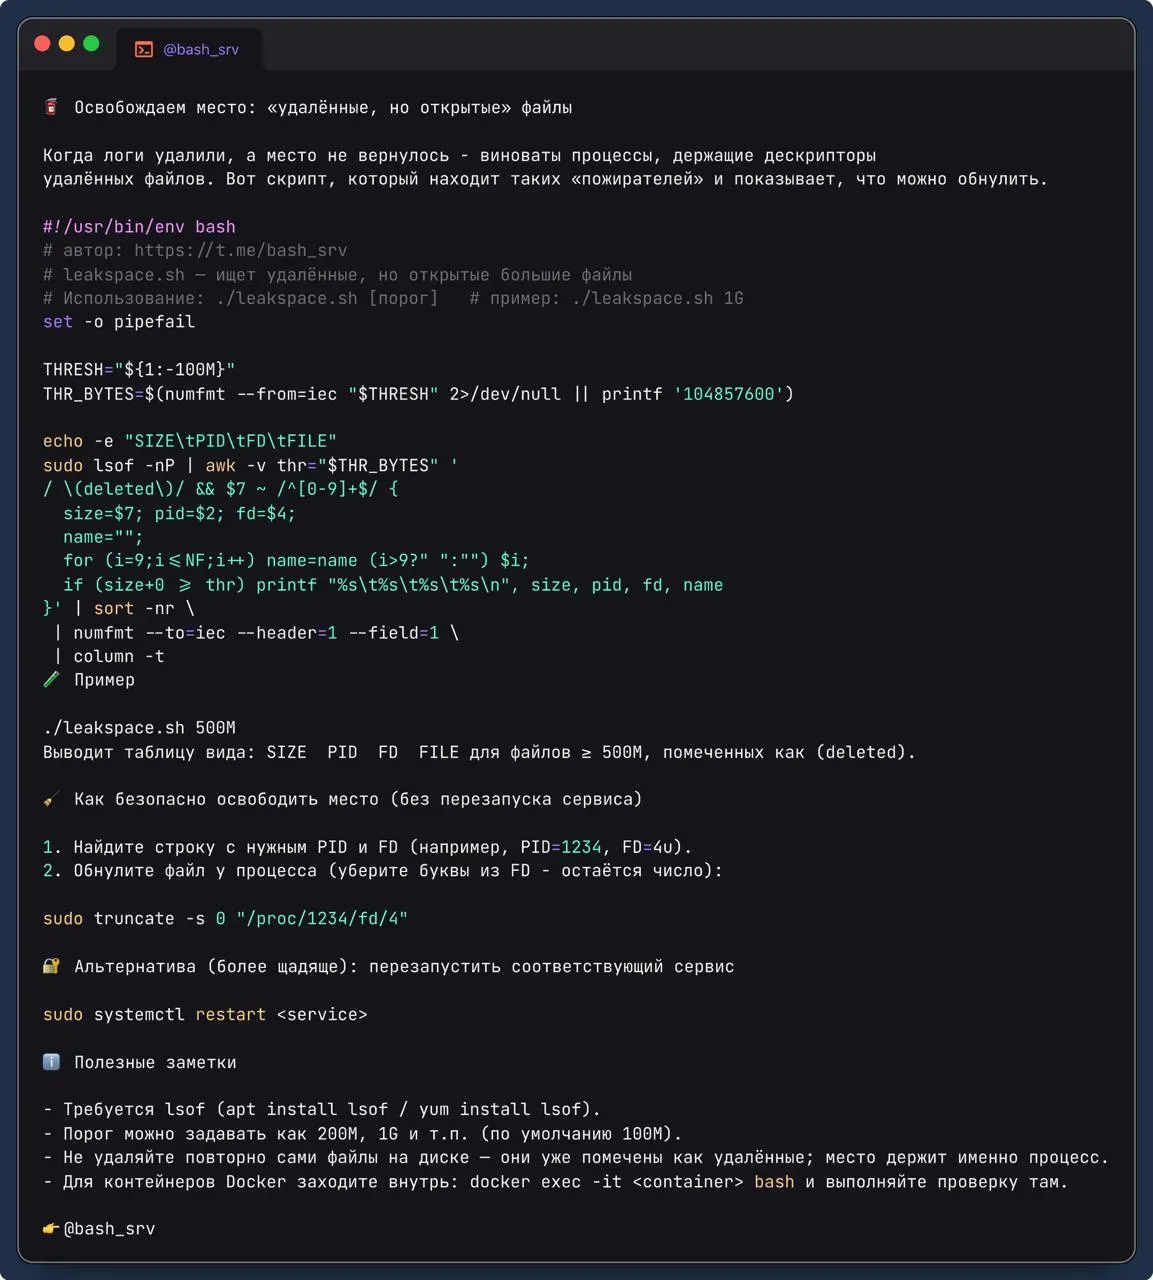The height and width of the screenshot is (1280, 1153).
Task: Click the info emoji beside Полезные заметки
Action: pyautogui.click(x=51, y=1062)
